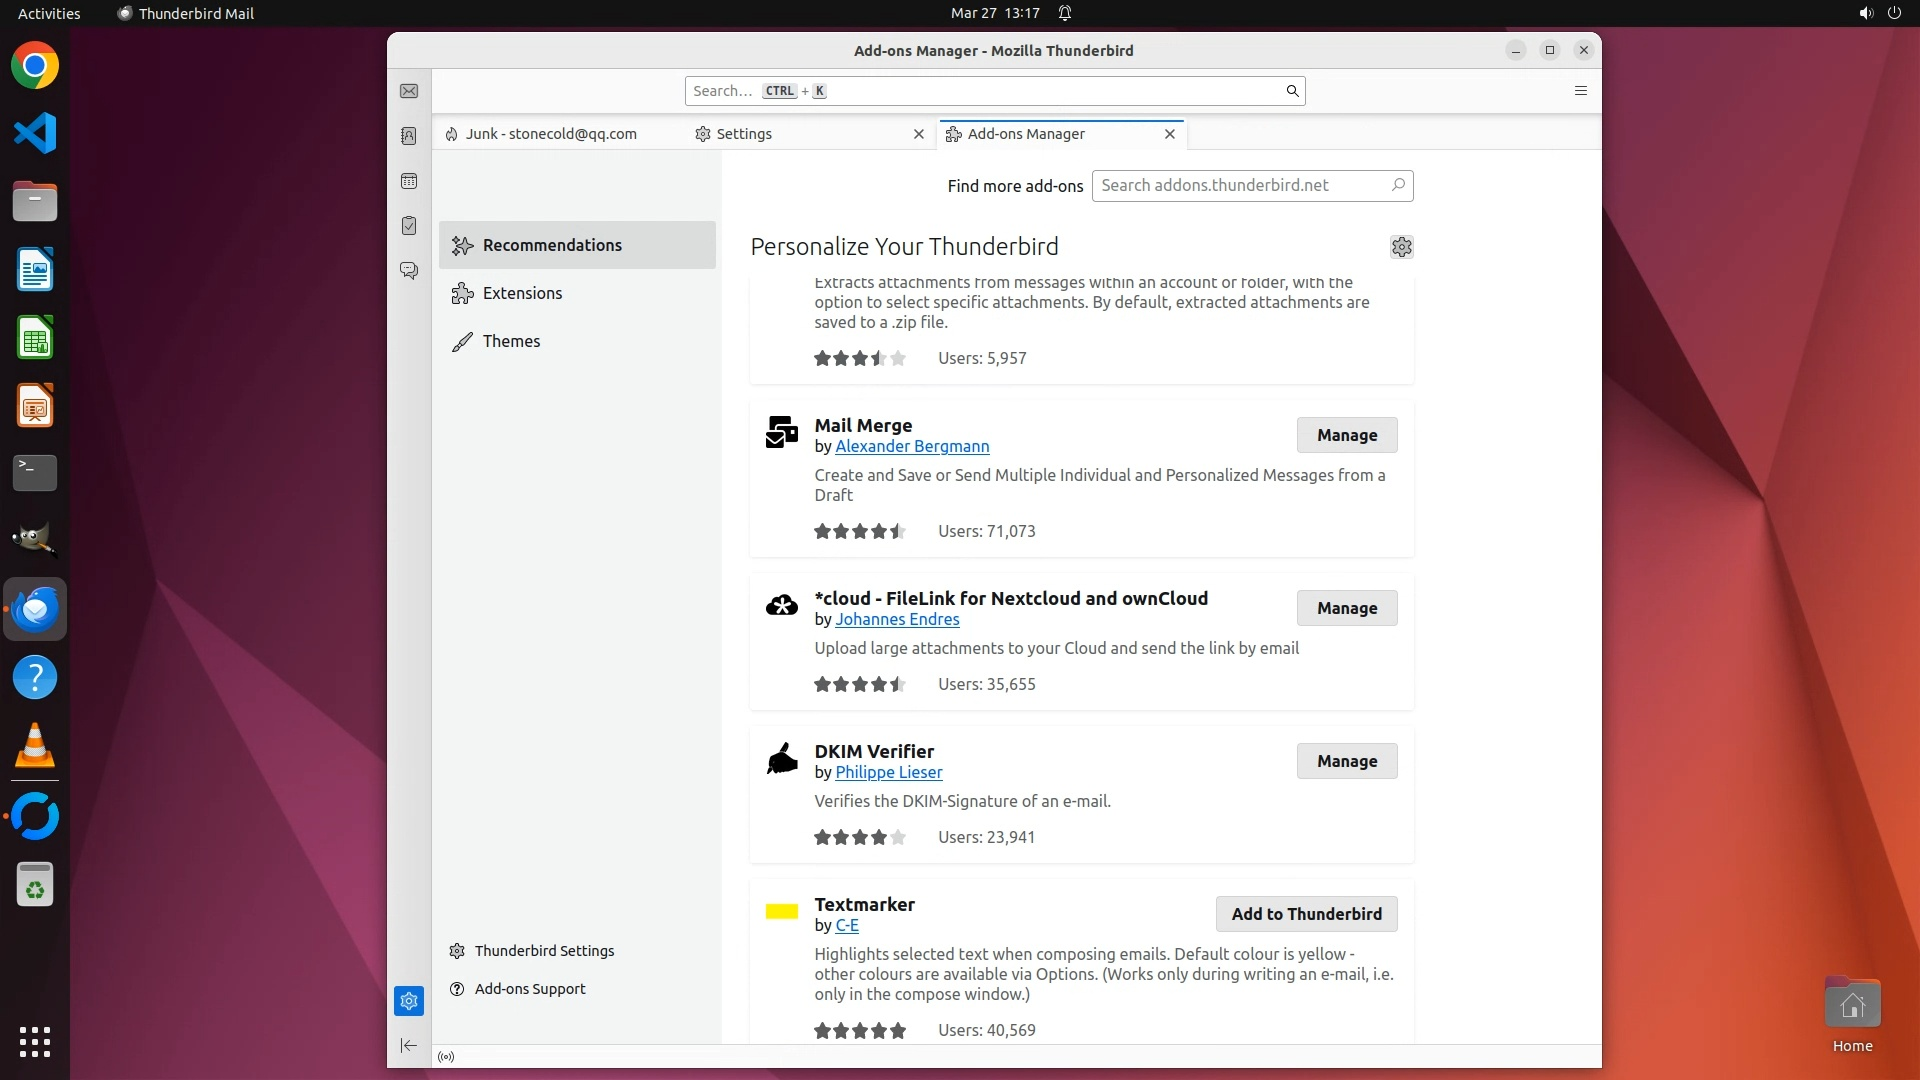Open the Mail space icon
The width and height of the screenshot is (1920, 1080).
pyautogui.click(x=409, y=91)
